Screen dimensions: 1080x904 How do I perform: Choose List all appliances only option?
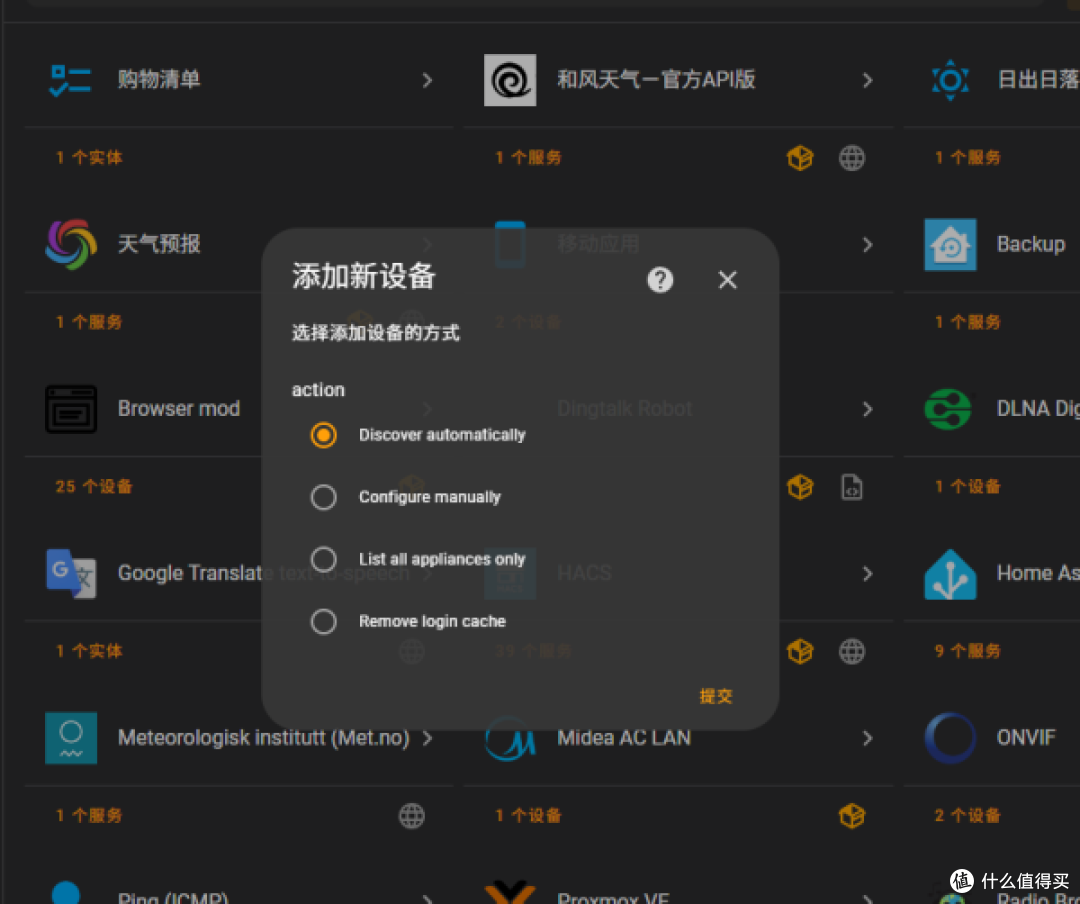click(x=323, y=559)
